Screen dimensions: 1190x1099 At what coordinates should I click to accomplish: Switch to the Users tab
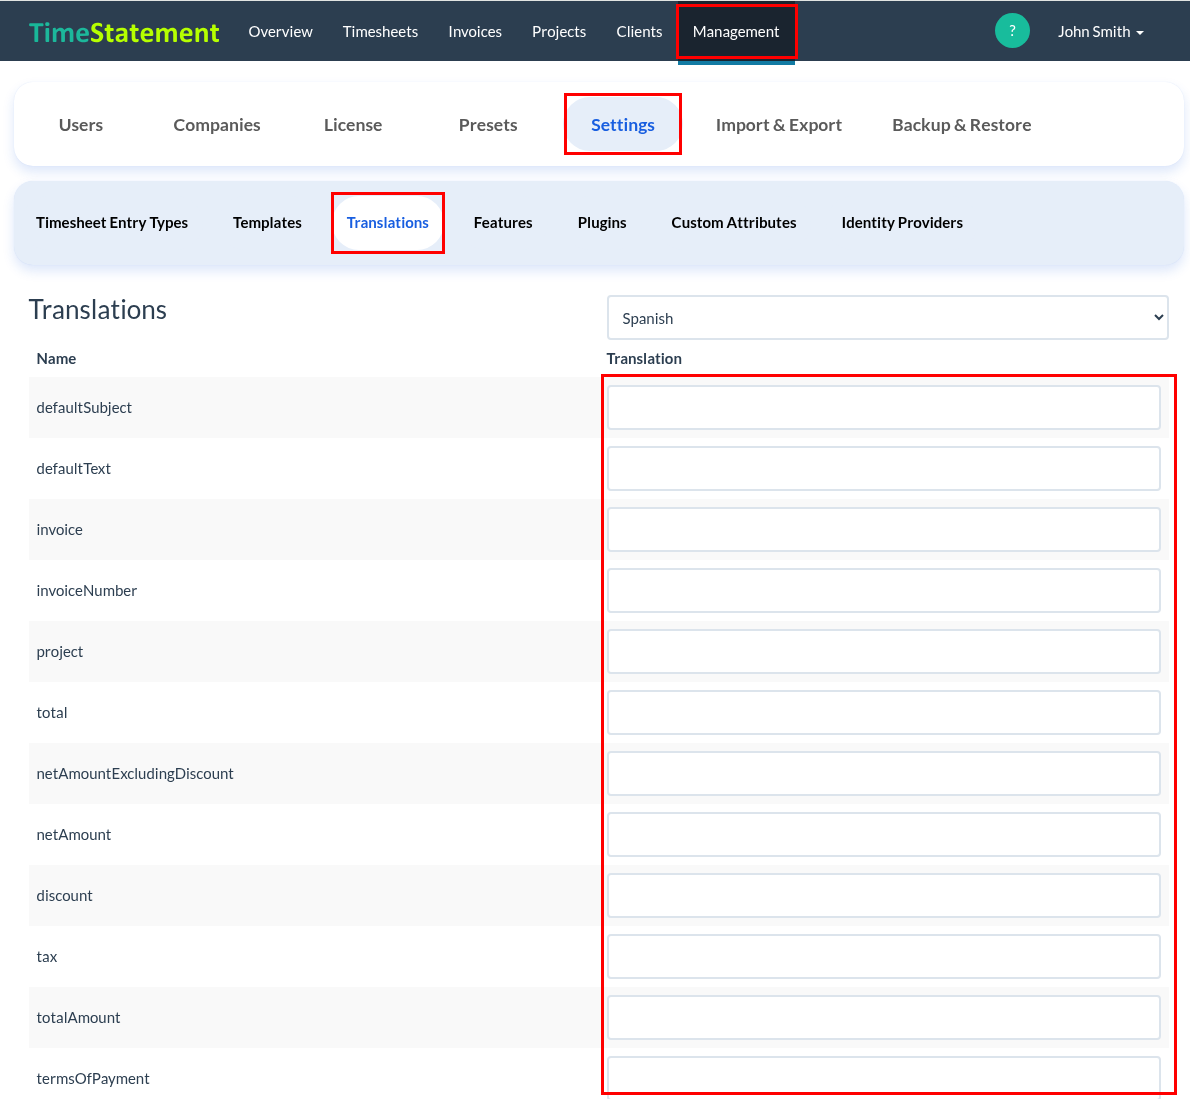[x=80, y=124]
